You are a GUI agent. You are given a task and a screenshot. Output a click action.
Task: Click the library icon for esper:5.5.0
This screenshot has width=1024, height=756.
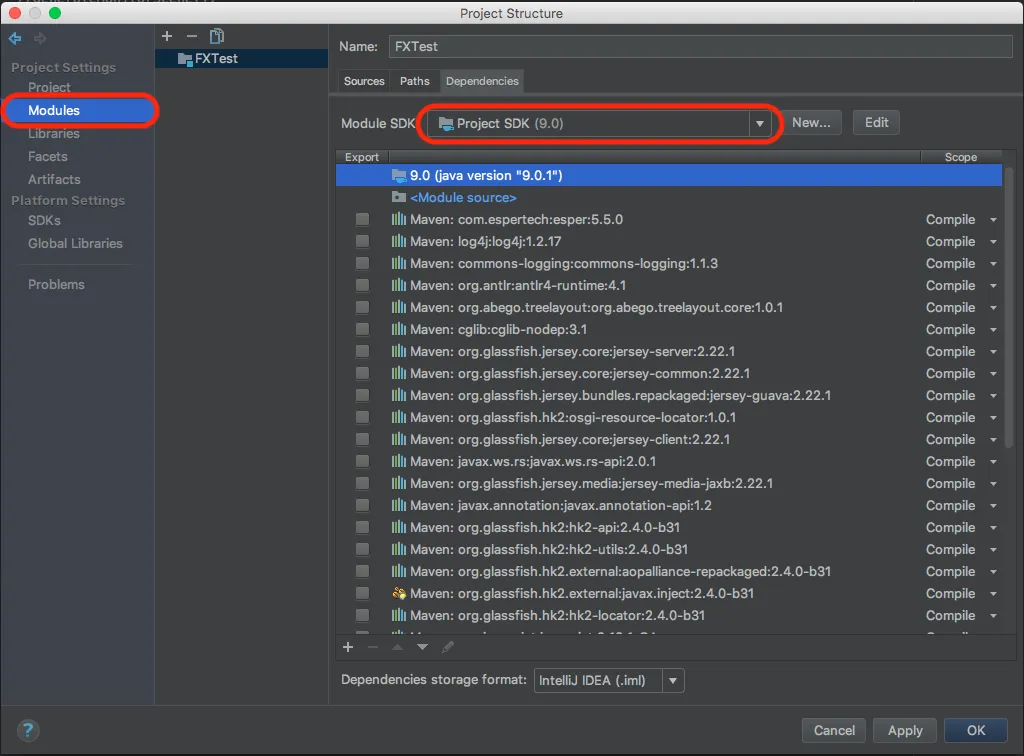pos(398,219)
